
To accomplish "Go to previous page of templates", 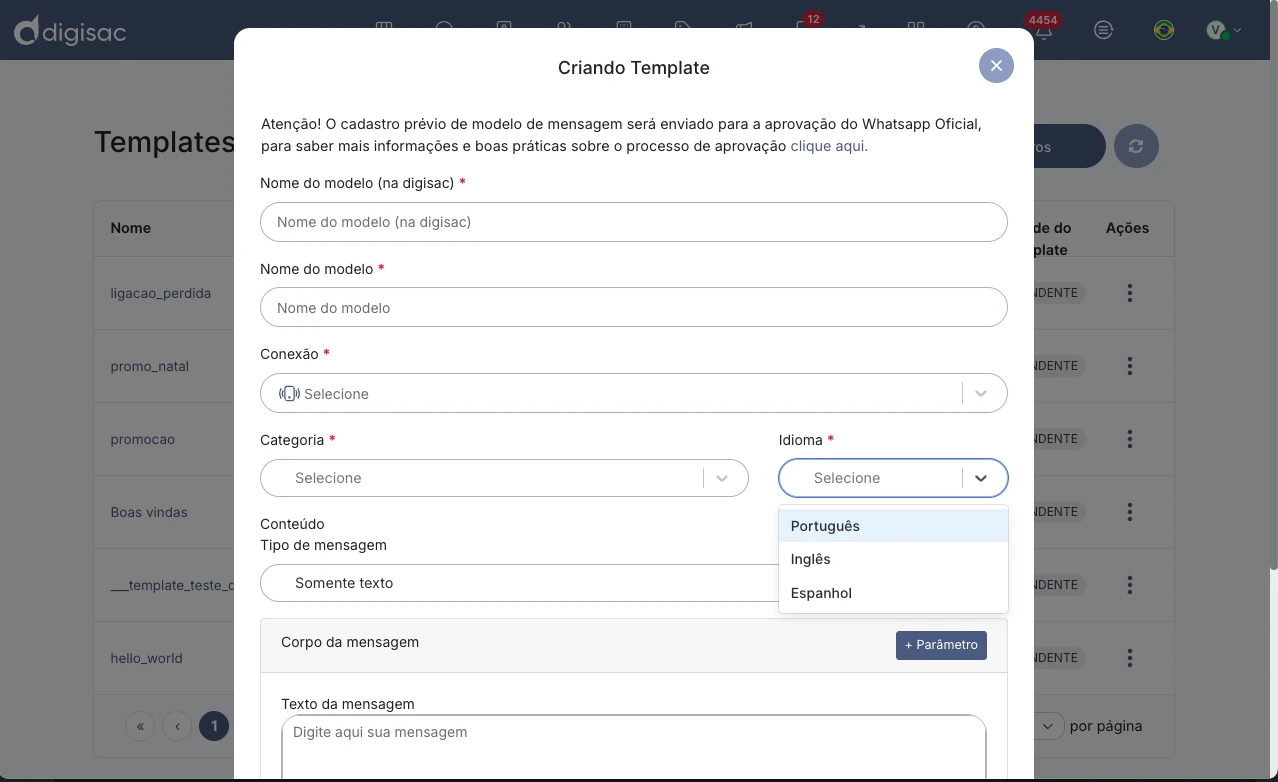I will coord(177,726).
